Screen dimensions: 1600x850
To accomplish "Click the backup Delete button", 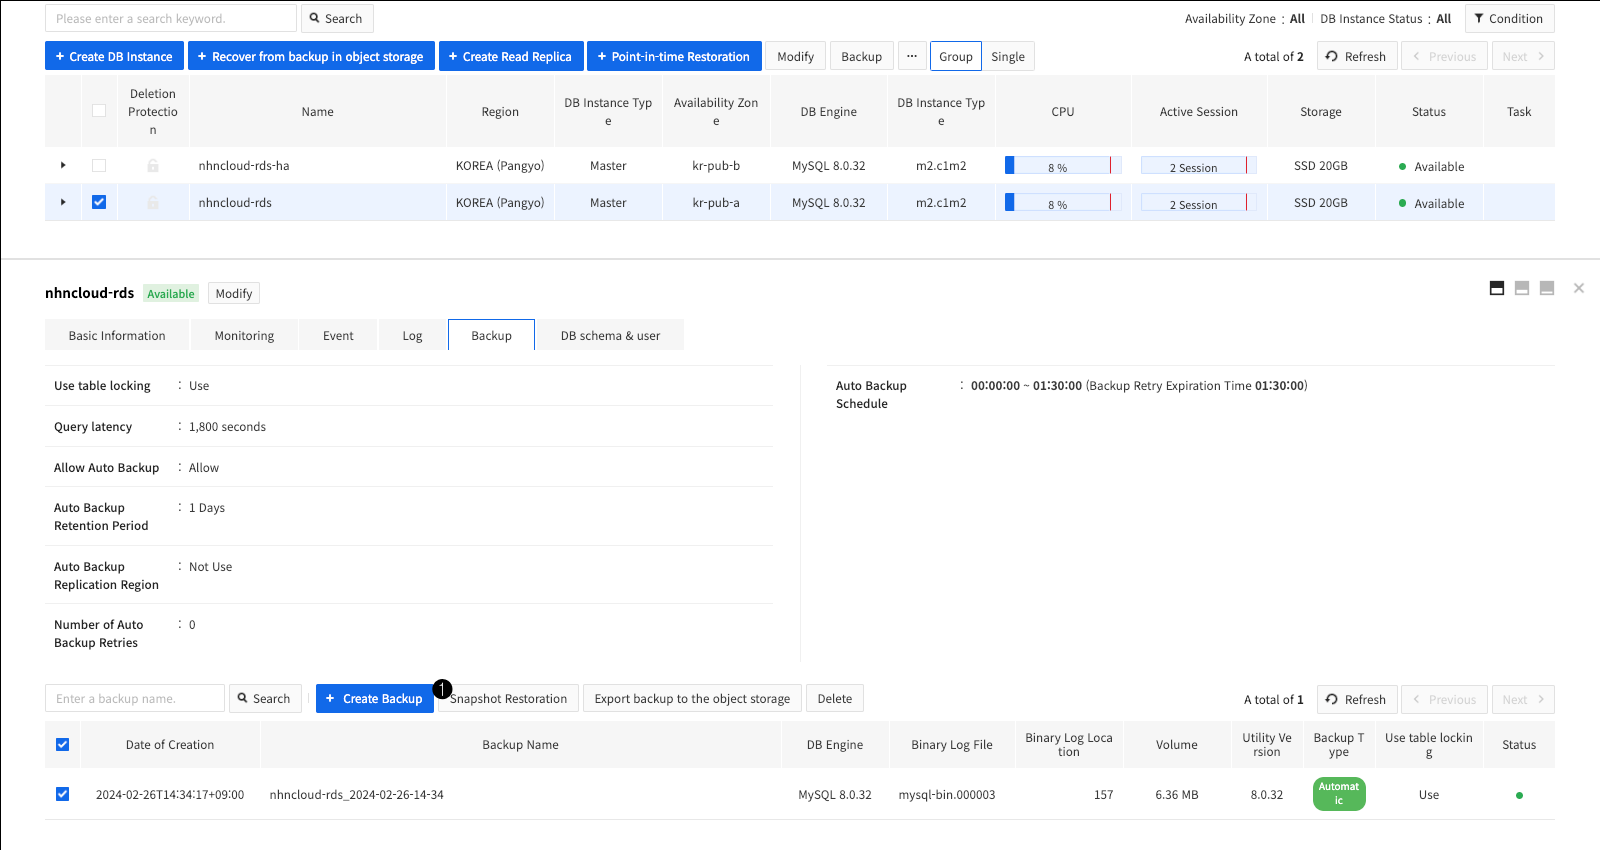I will point(835,698).
